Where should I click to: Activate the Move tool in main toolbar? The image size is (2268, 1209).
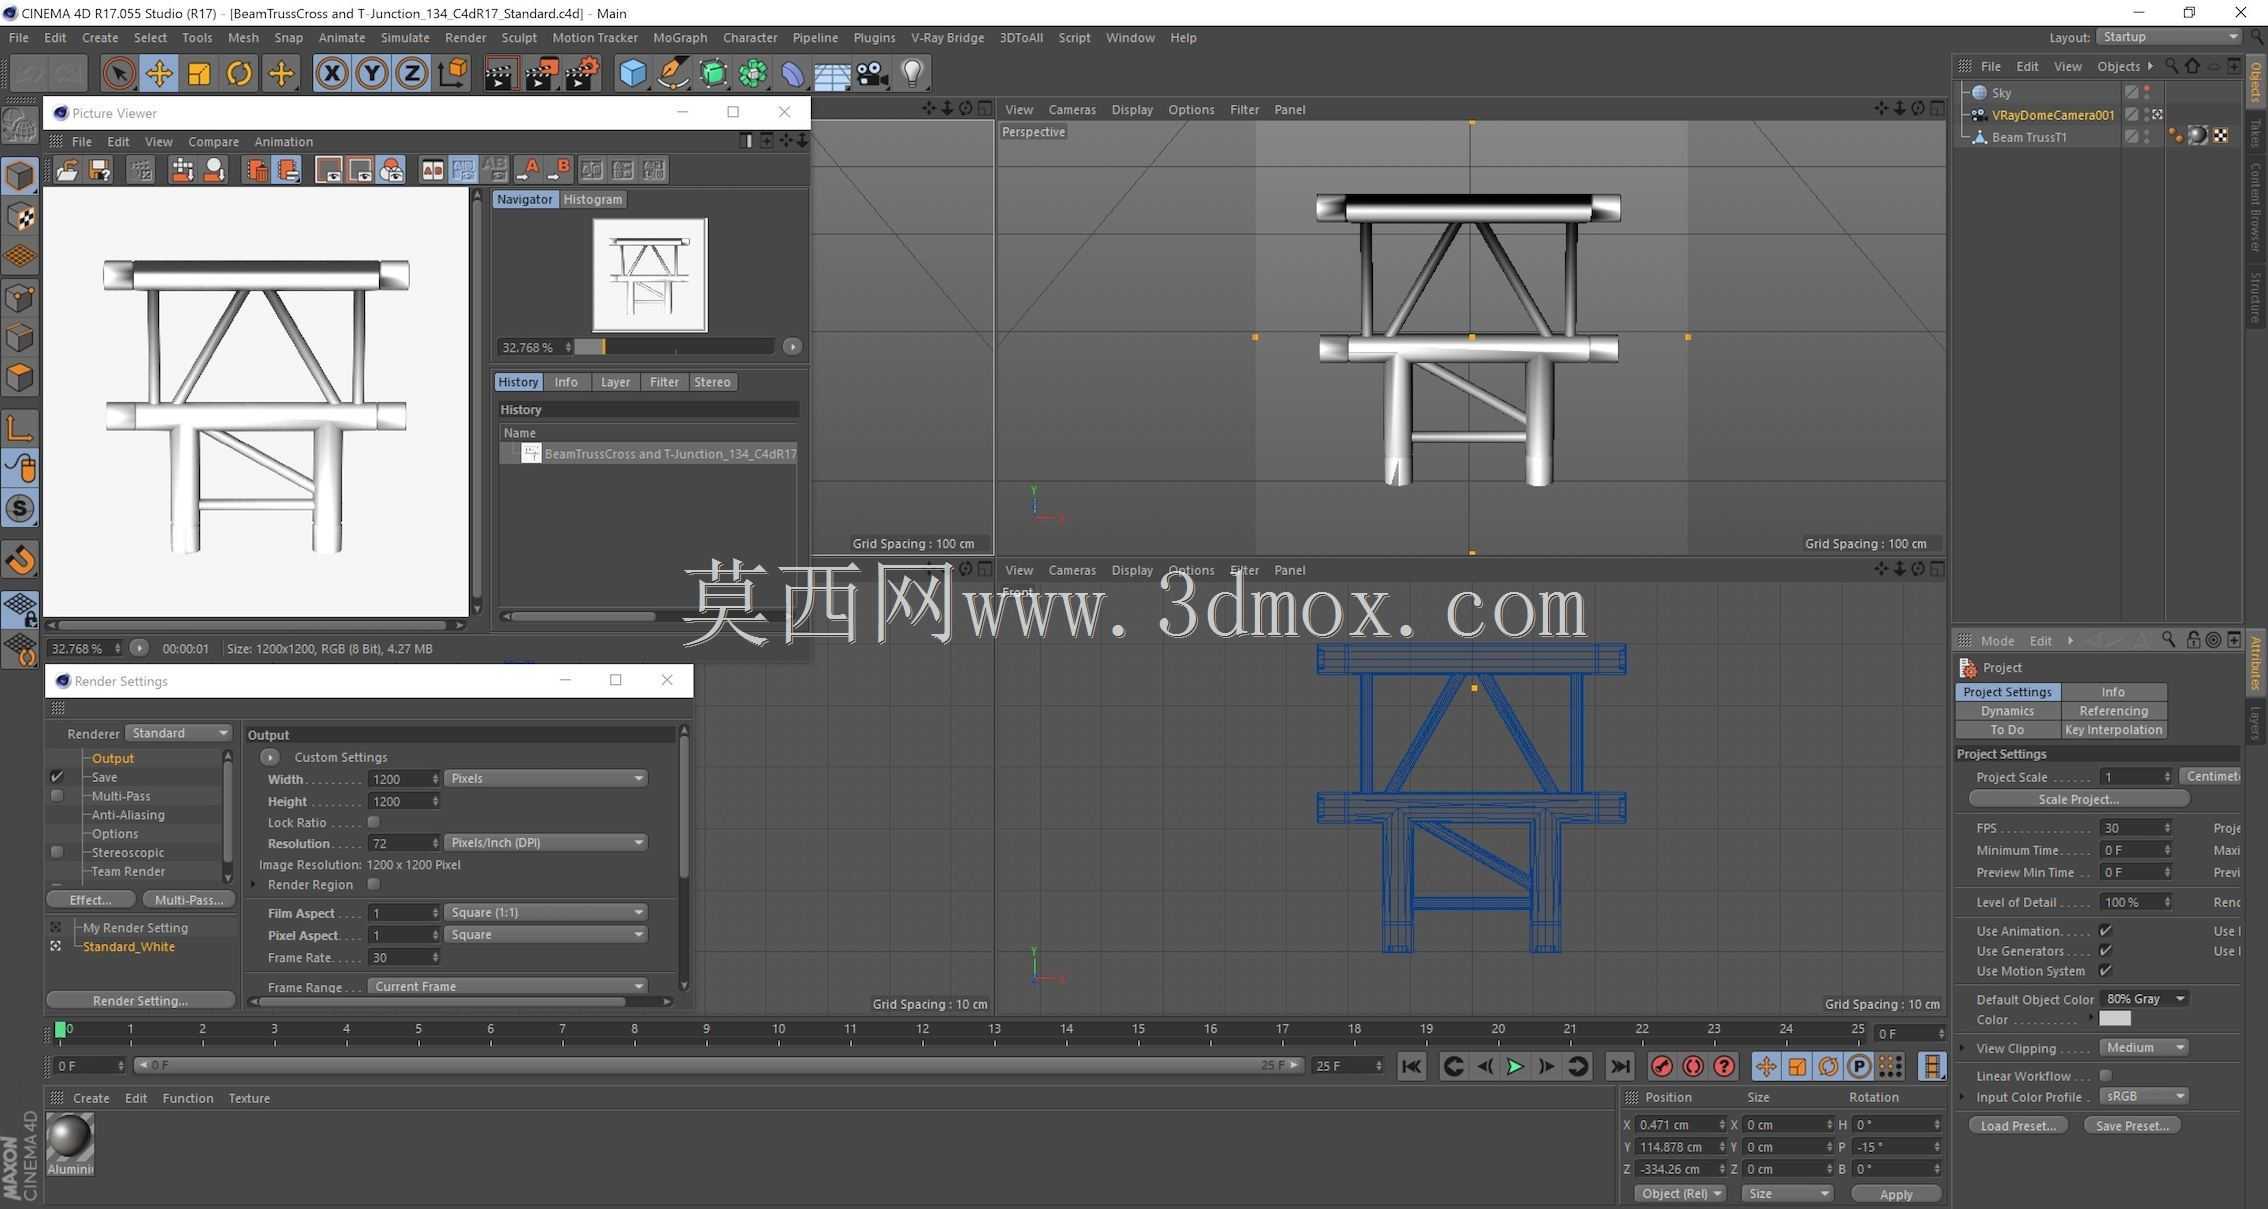[158, 73]
